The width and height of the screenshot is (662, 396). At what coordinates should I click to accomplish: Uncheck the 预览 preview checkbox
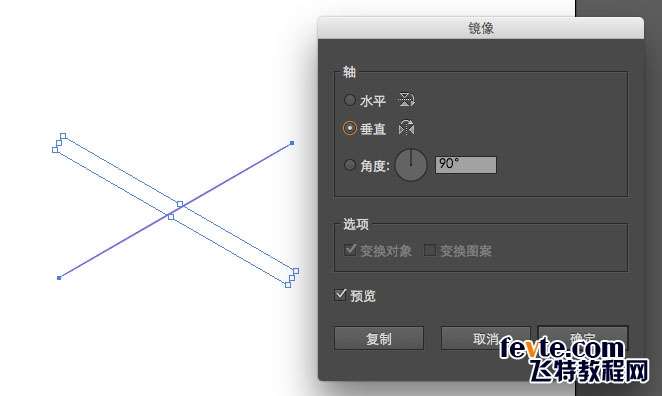pos(340,295)
